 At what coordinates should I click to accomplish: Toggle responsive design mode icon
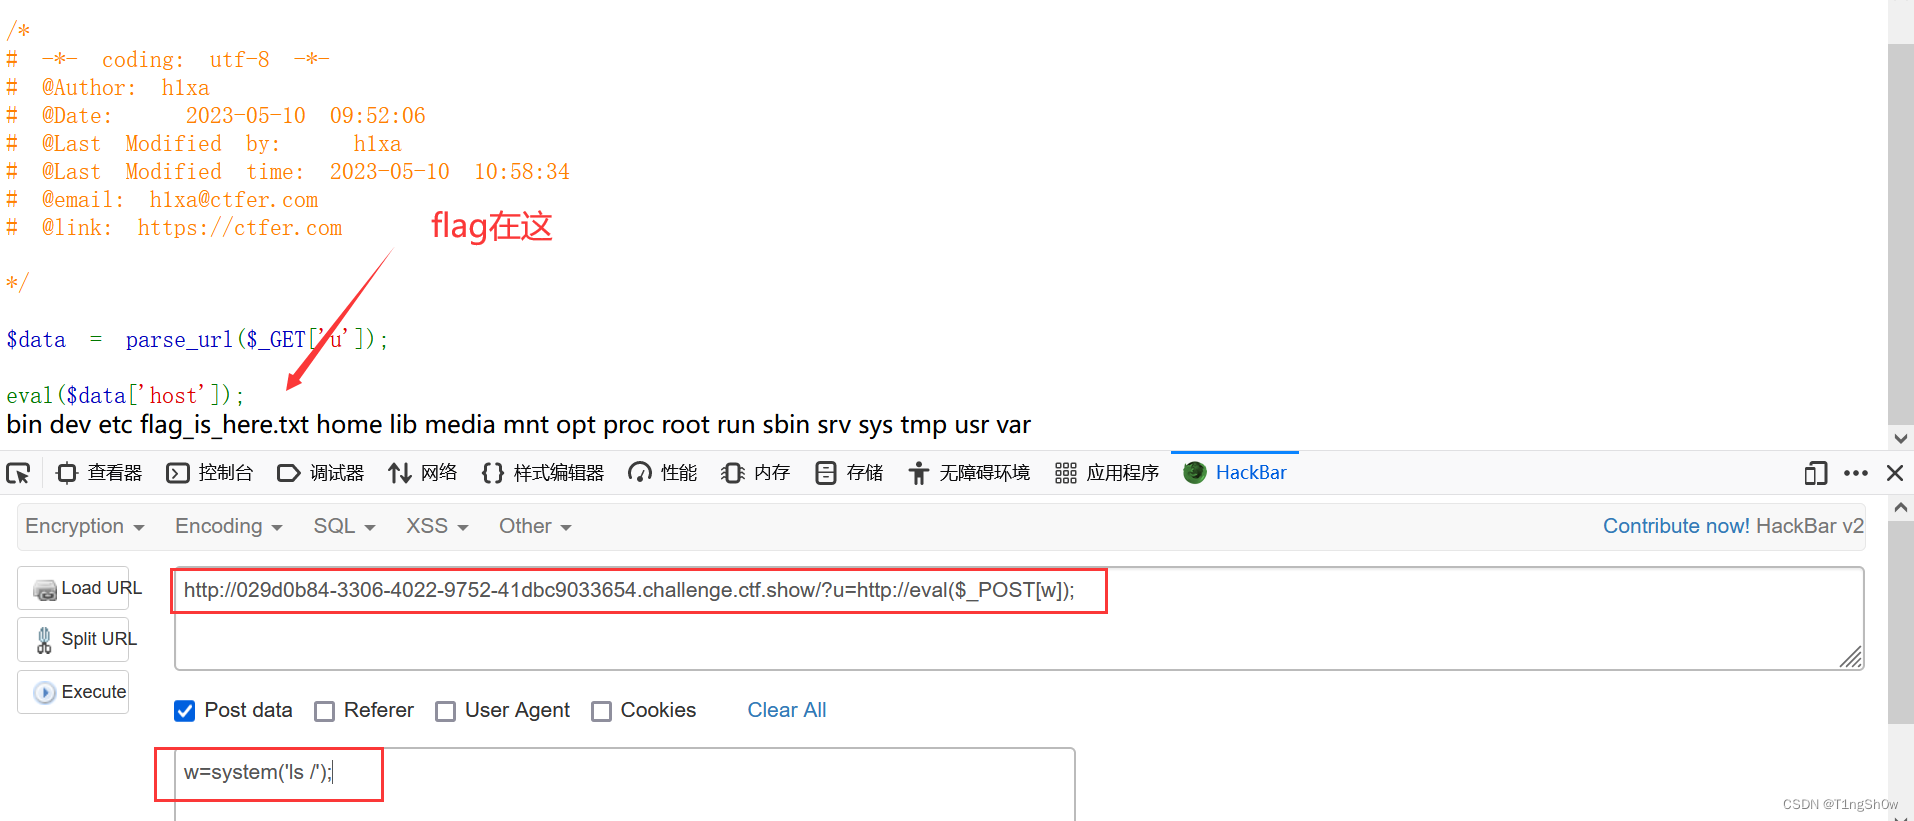pyautogui.click(x=1816, y=473)
